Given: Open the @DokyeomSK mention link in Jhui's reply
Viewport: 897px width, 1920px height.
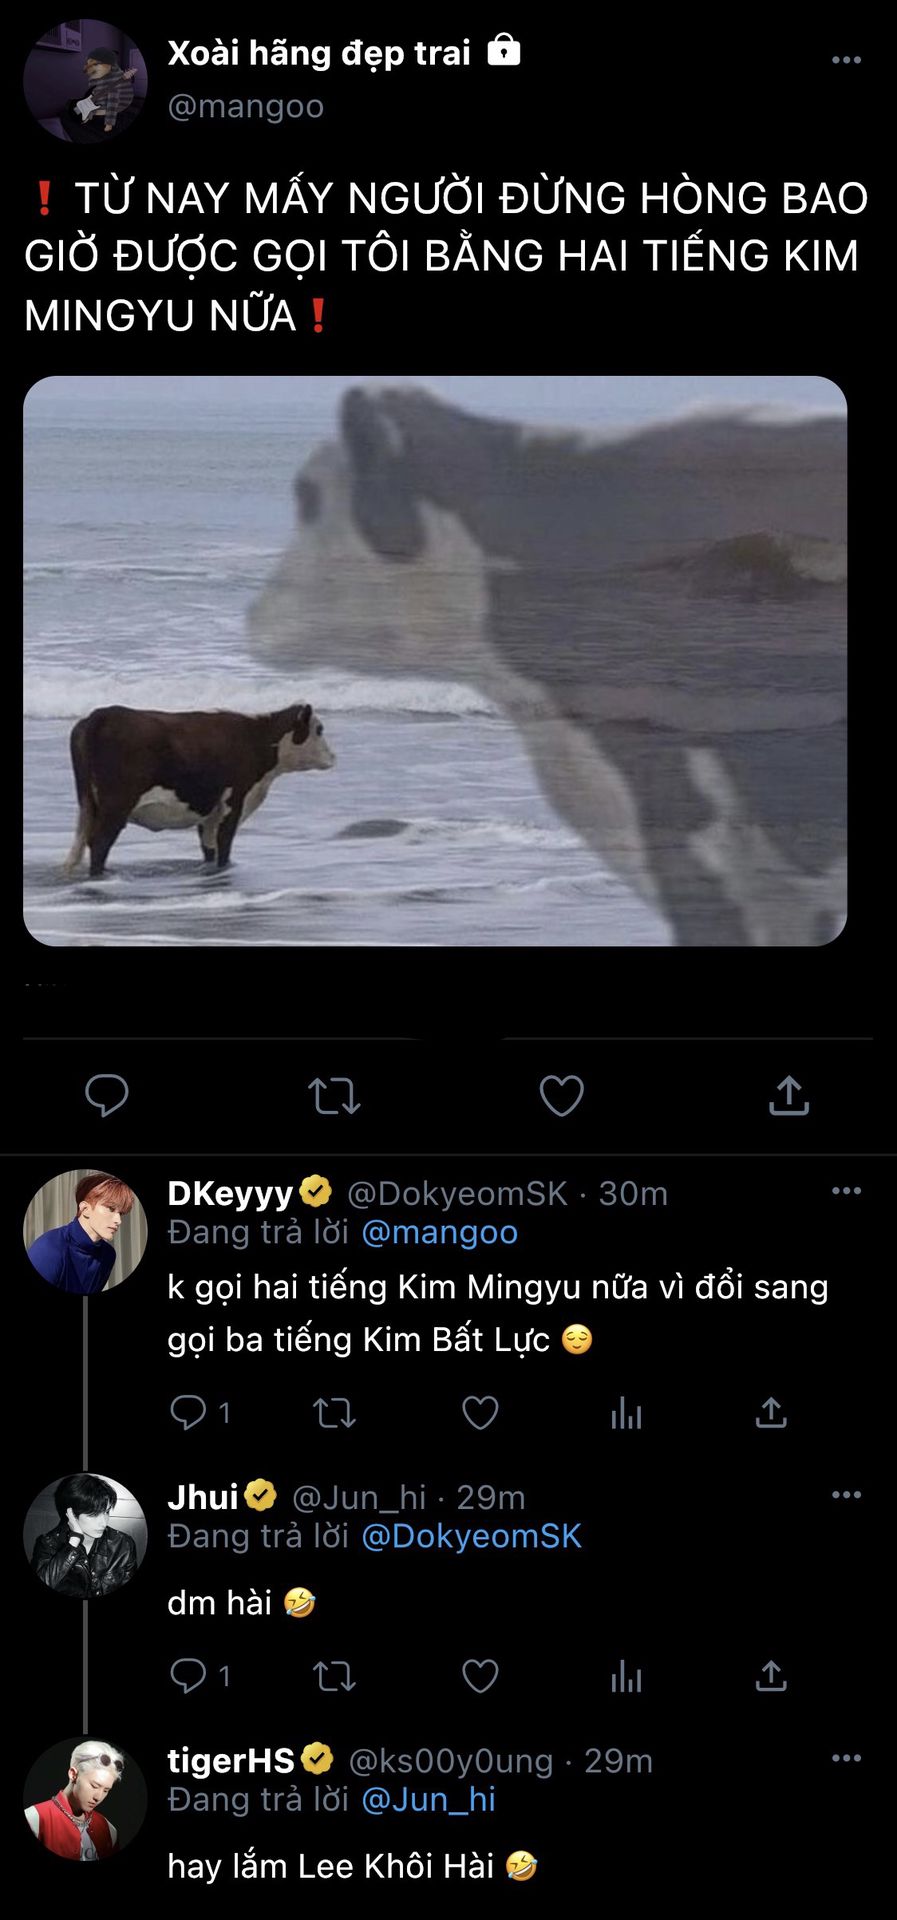Looking at the screenshot, I should coord(471,1536).
